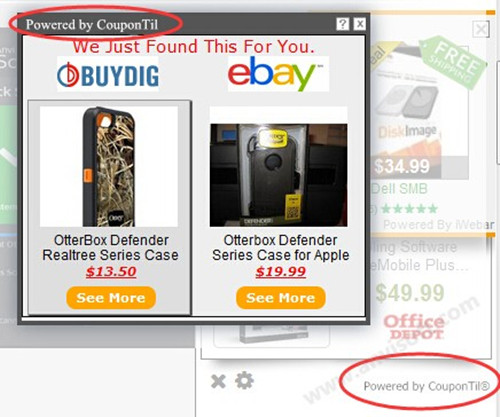Click the Office Depot logo
The width and height of the screenshot is (500, 417).
pos(414,327)
